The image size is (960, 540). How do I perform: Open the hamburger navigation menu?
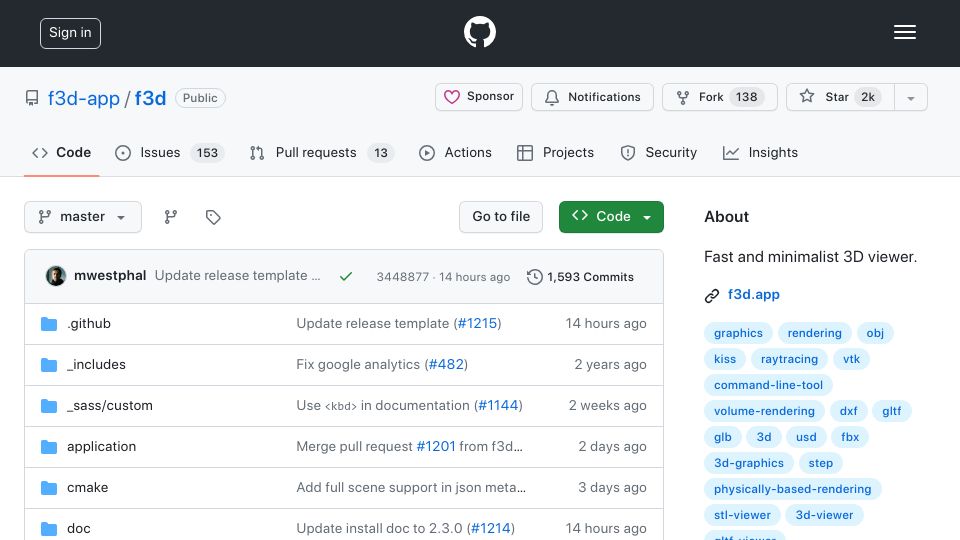[x=904, y=32]
